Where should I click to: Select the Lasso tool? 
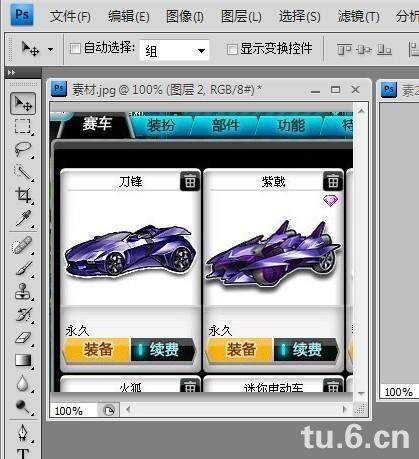tap(23, 149)
